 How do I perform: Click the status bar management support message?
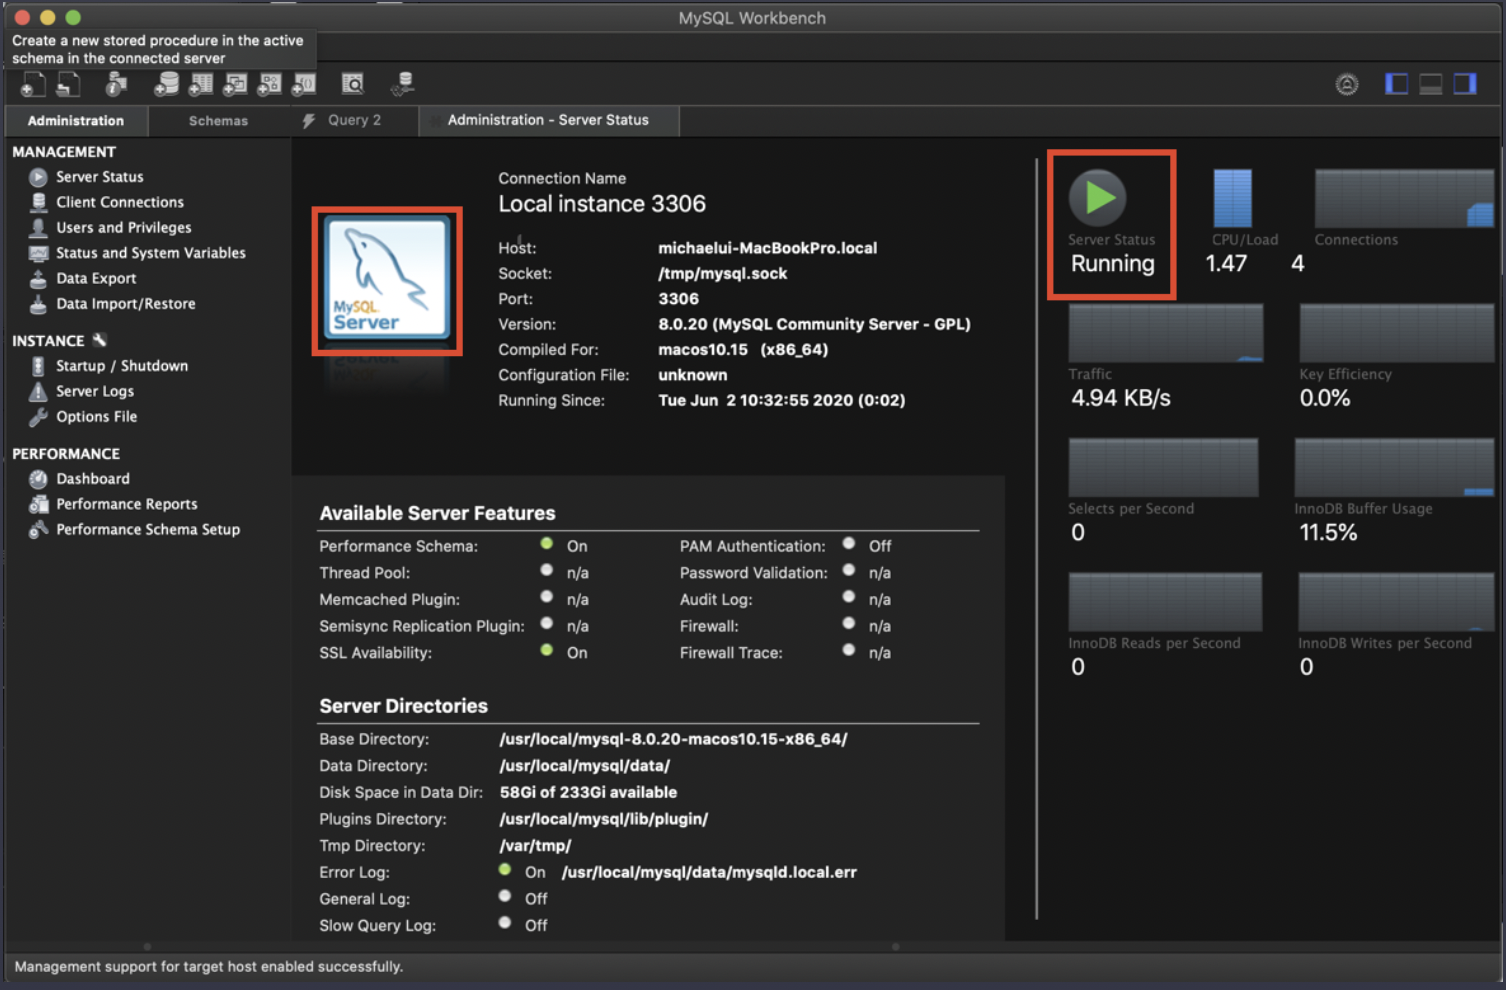(208, 967)
